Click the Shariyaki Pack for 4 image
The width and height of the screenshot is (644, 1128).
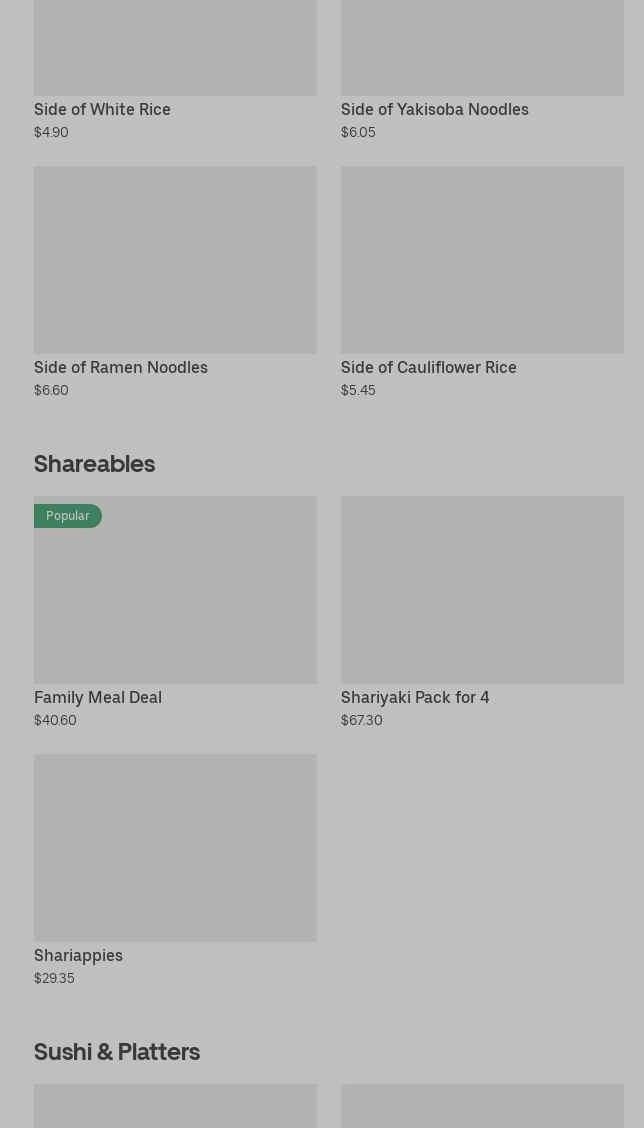coord(482,590)
